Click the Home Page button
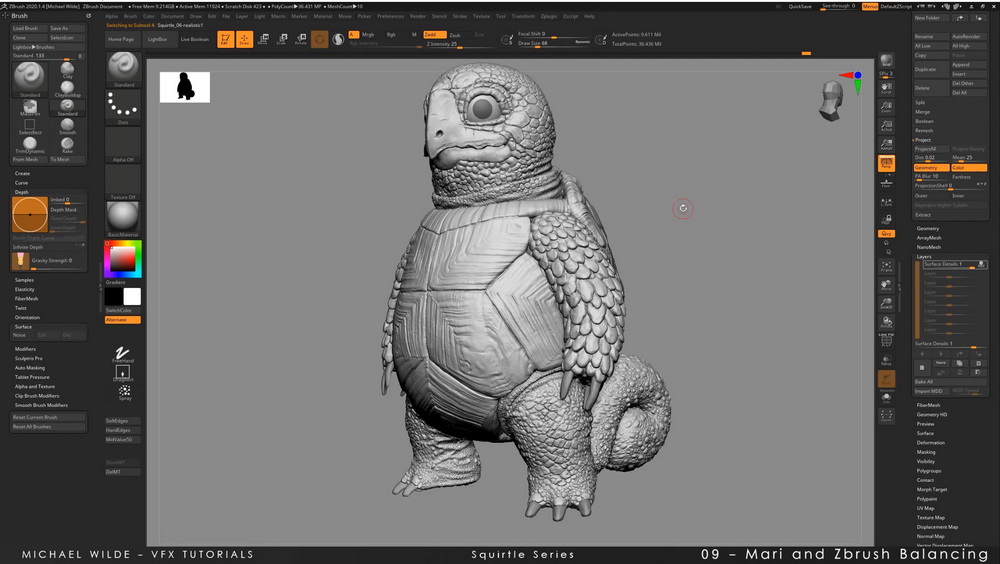This screenshot has width=1000, height=564. [x=121, y=40]
